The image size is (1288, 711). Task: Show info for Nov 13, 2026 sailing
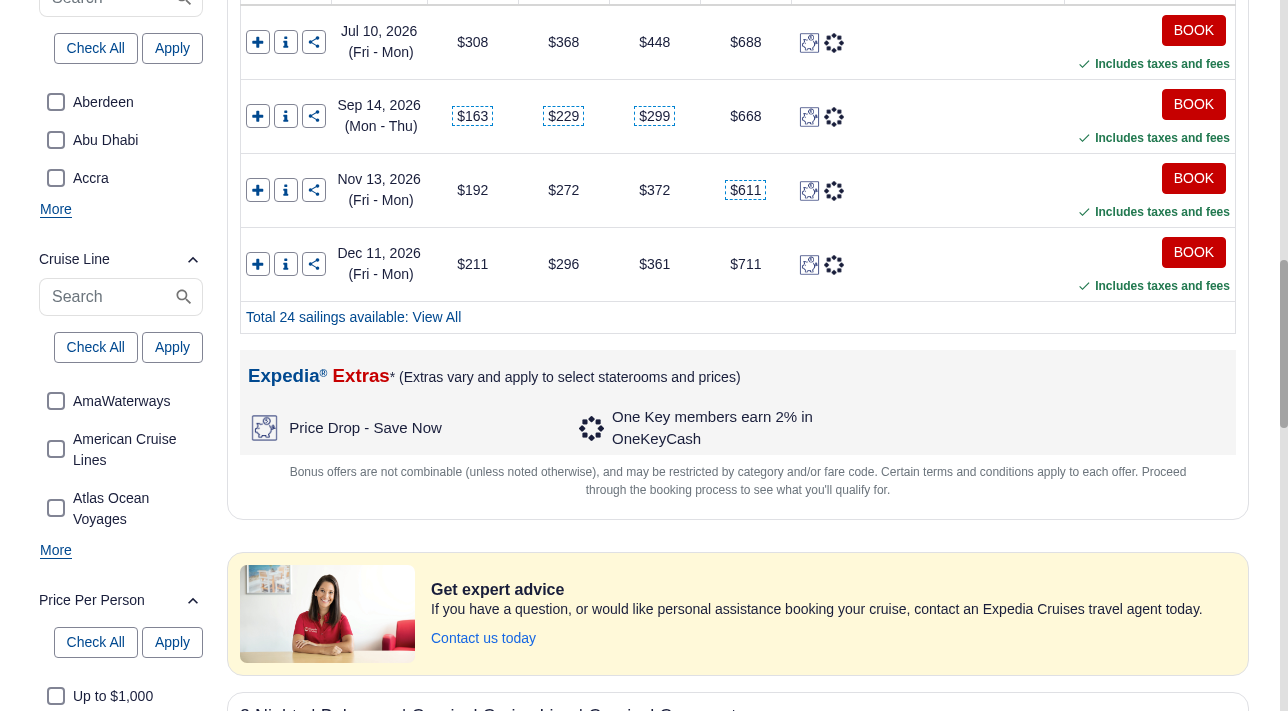pos(286,190)
